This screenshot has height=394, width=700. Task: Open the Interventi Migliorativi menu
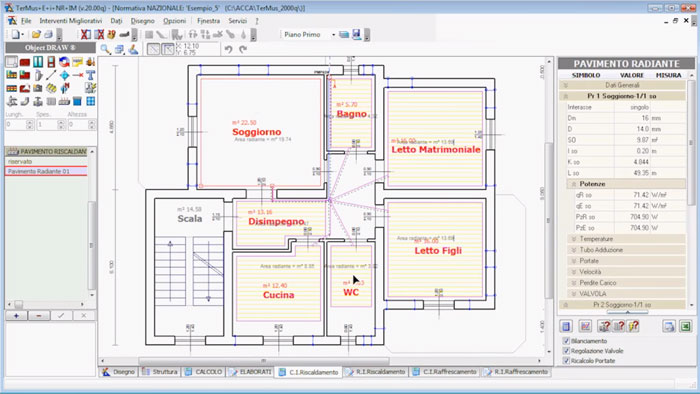point(71,21)
